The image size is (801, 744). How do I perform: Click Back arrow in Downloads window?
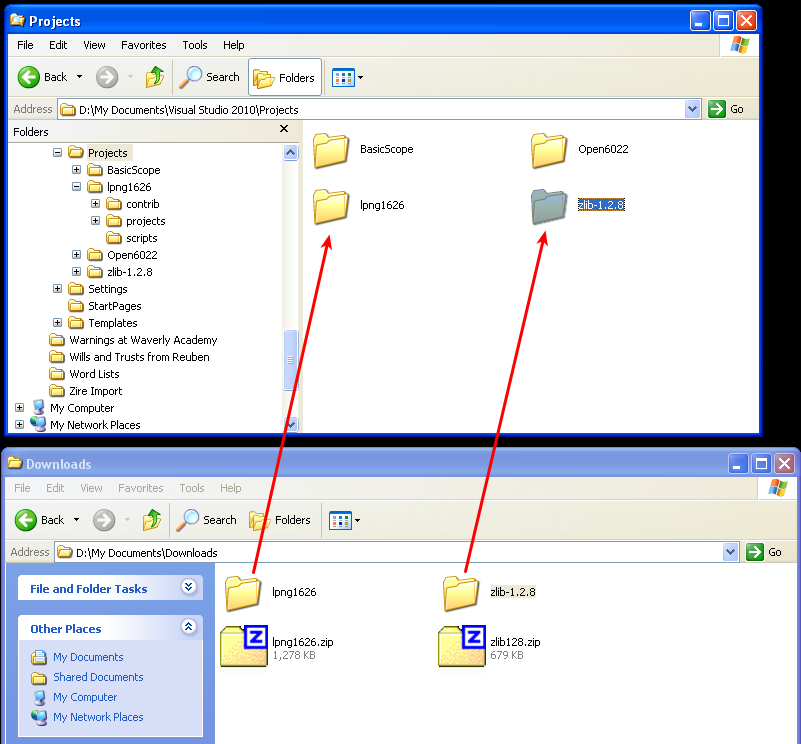(x=26, y=520)
